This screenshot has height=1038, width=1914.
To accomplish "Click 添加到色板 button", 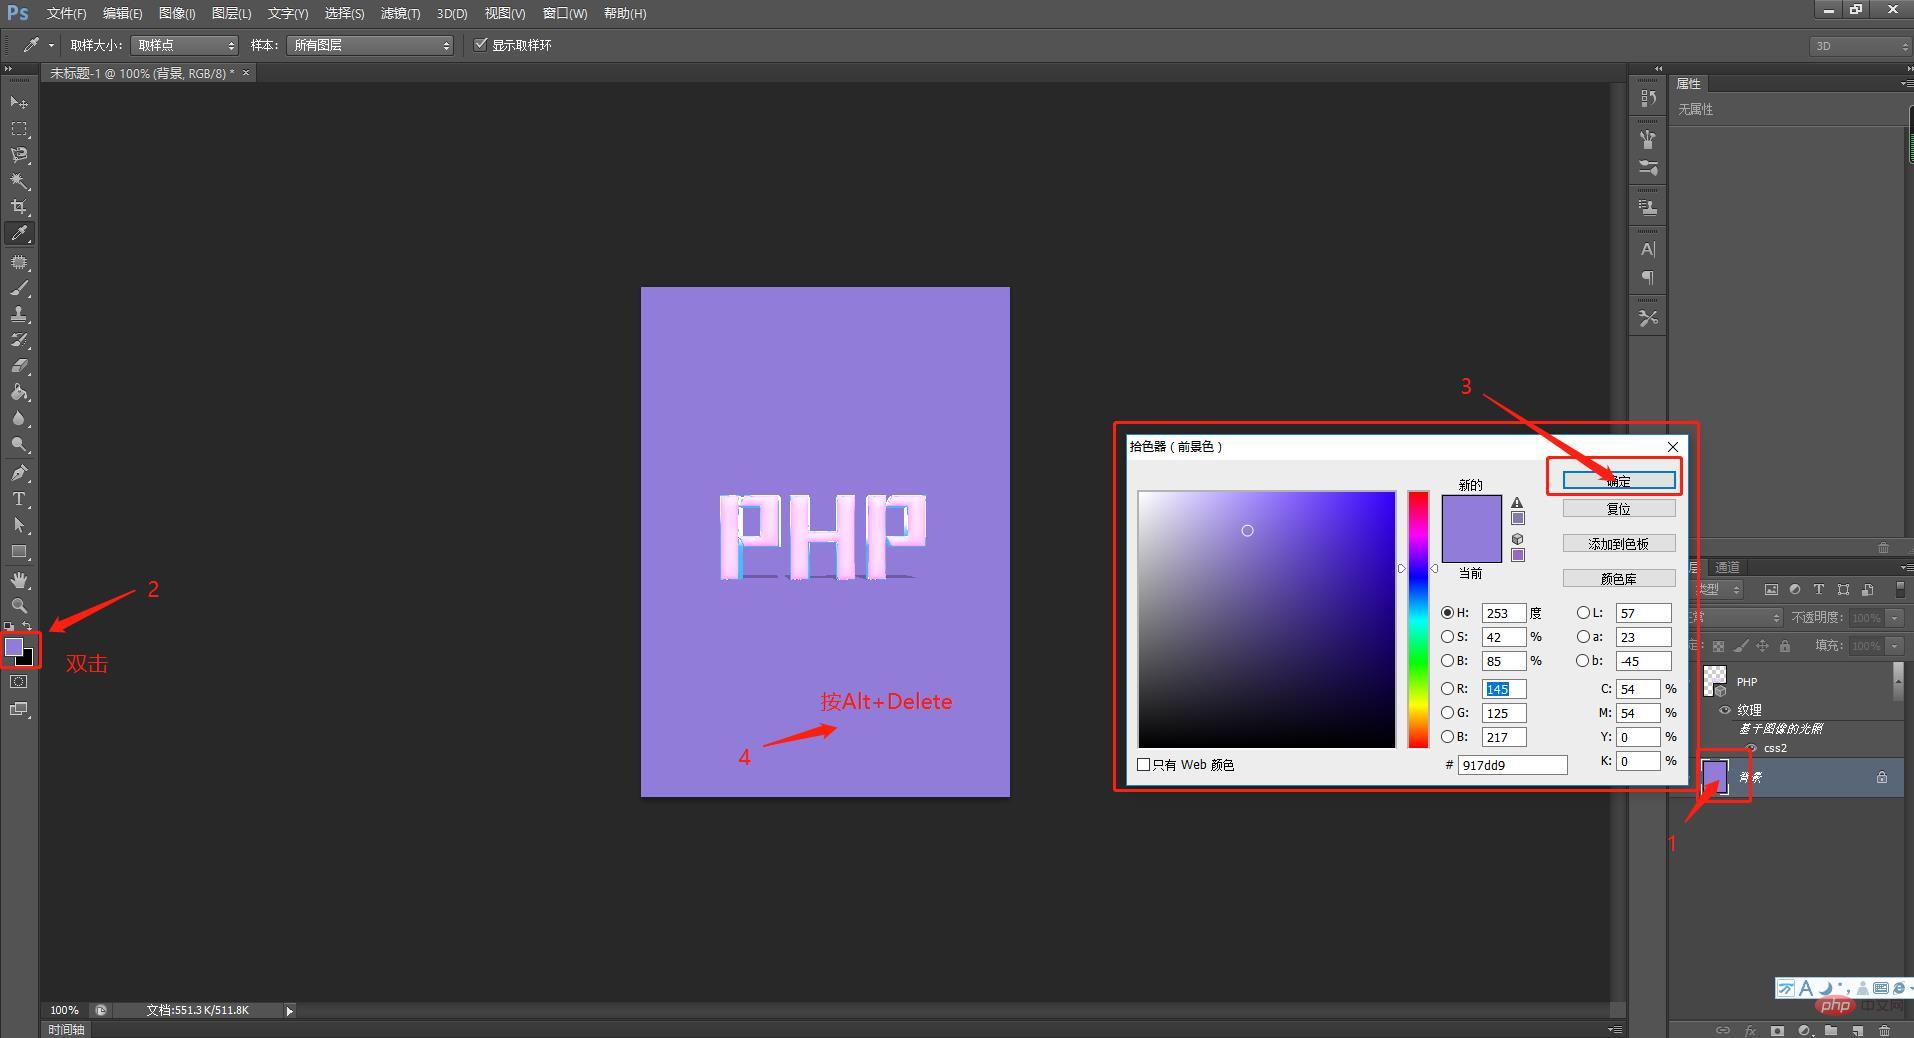I will tap(1619, 544).
